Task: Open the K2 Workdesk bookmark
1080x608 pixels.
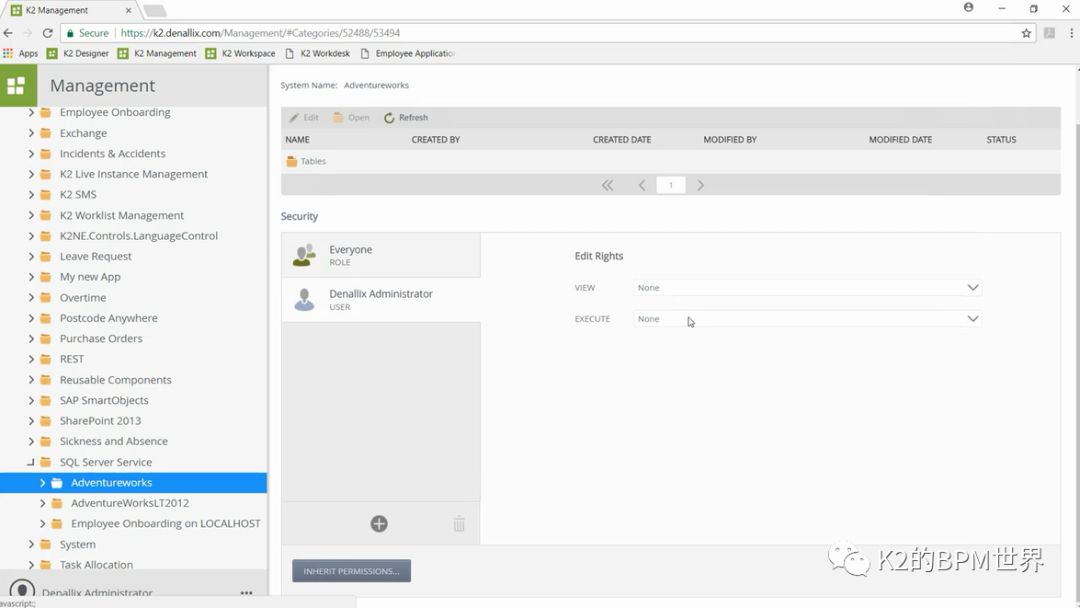Action: tap(318, 53)
